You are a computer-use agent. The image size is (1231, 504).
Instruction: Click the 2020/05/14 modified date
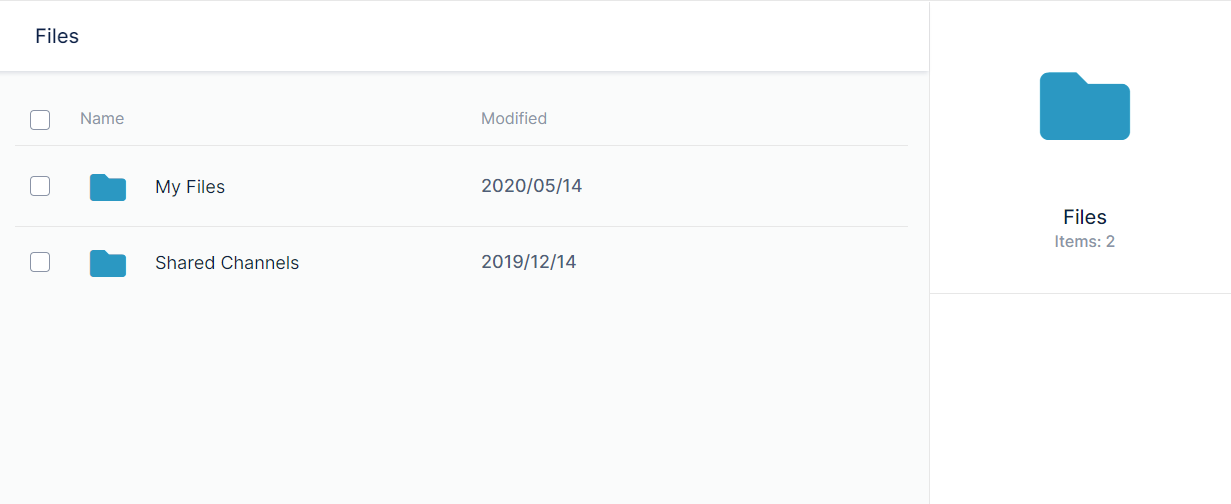click(531, 186)
